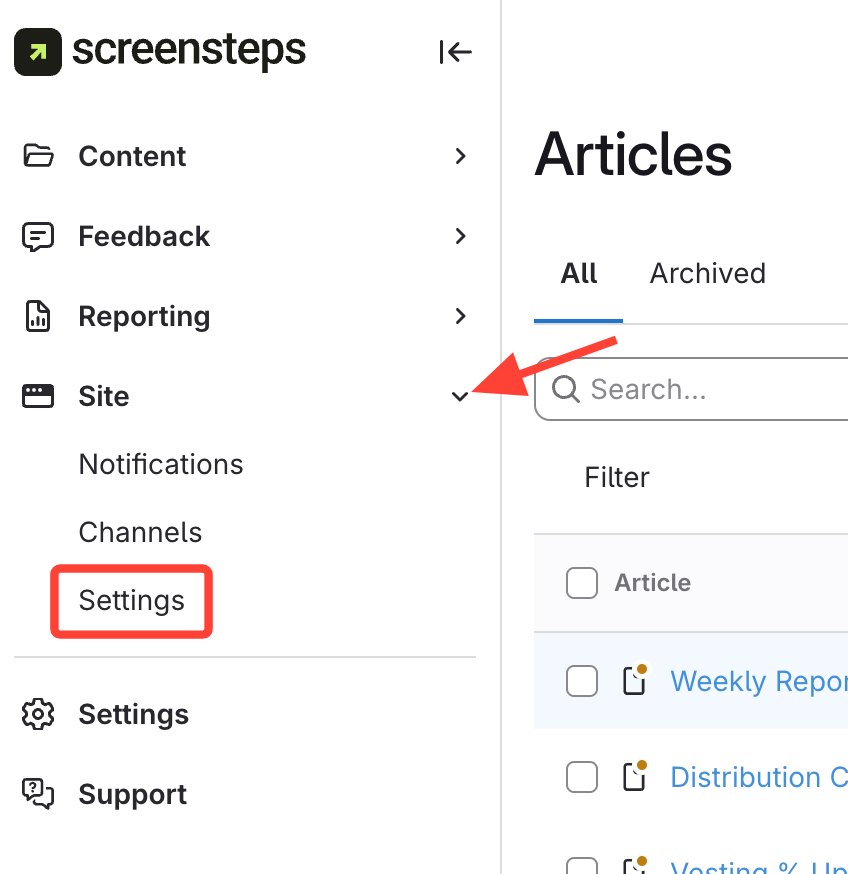Click the Content folder icon
The height and width of the screenshot is (874, 848).
(x=38, y=156)
